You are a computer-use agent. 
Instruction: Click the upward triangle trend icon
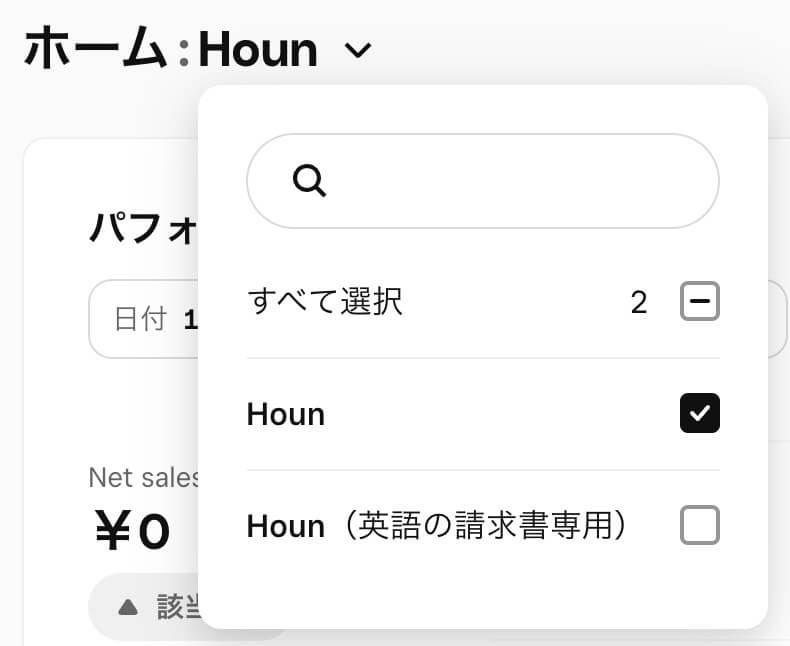127,607
